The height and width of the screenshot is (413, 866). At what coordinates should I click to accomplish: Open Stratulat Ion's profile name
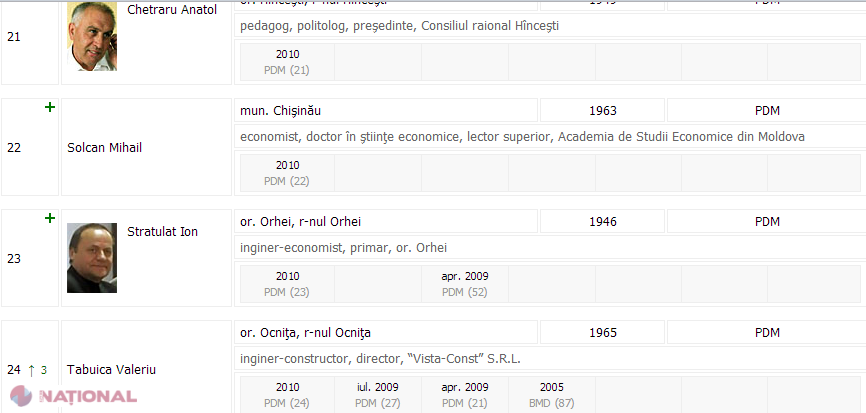pos(162,231)
